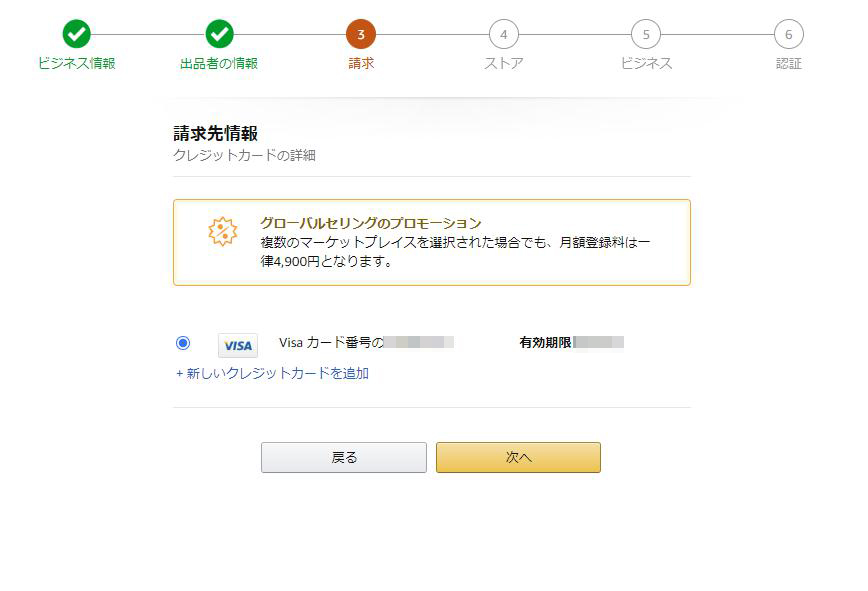Click the VISA card logo

click(x=238, y=345)
